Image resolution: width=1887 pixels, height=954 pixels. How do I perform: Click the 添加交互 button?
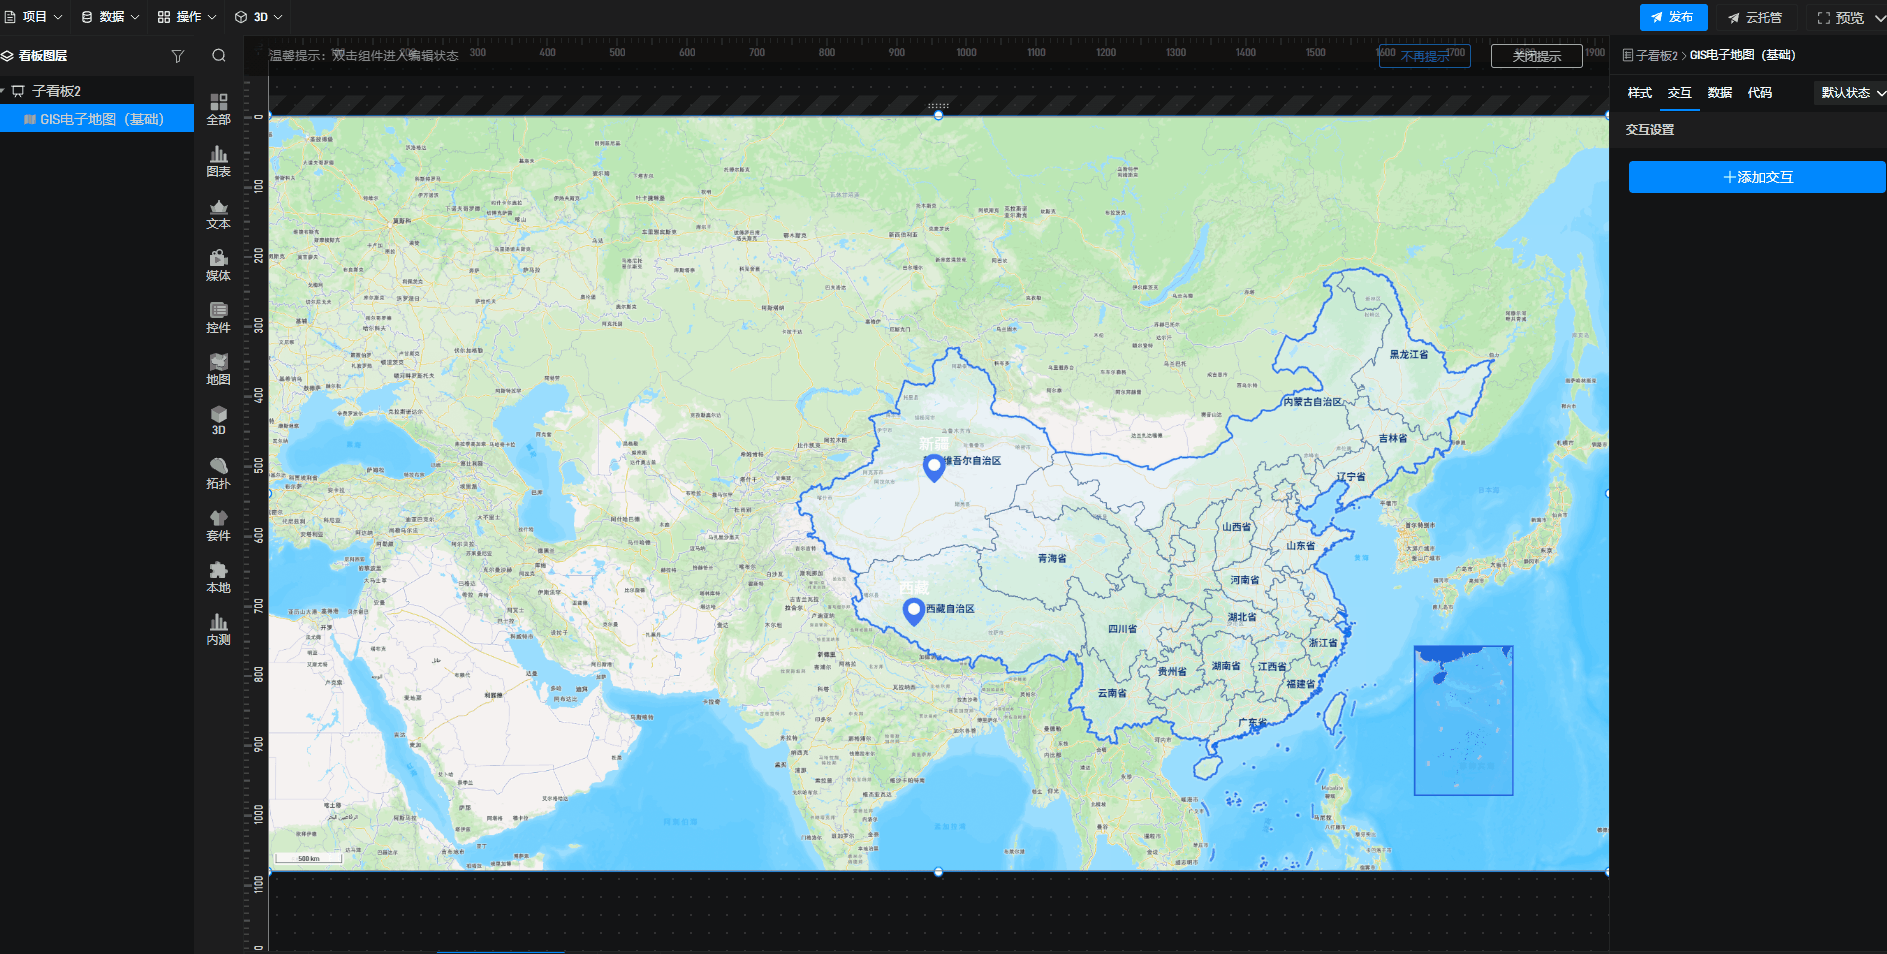click(1757, 177)
